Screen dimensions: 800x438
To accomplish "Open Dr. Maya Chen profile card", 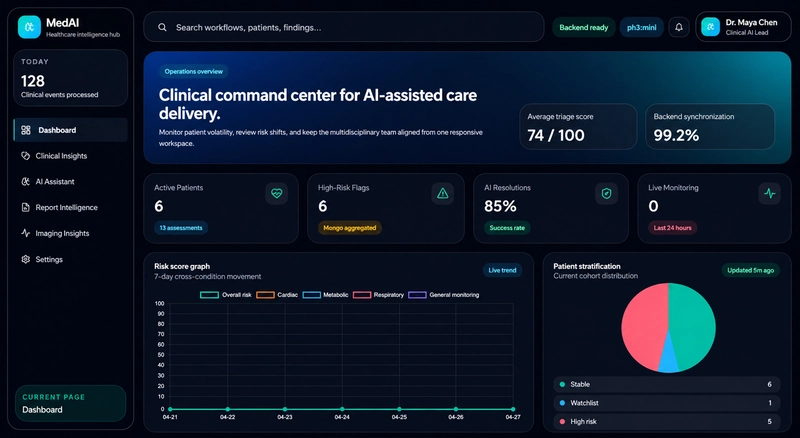I will [x=743, y=27].
